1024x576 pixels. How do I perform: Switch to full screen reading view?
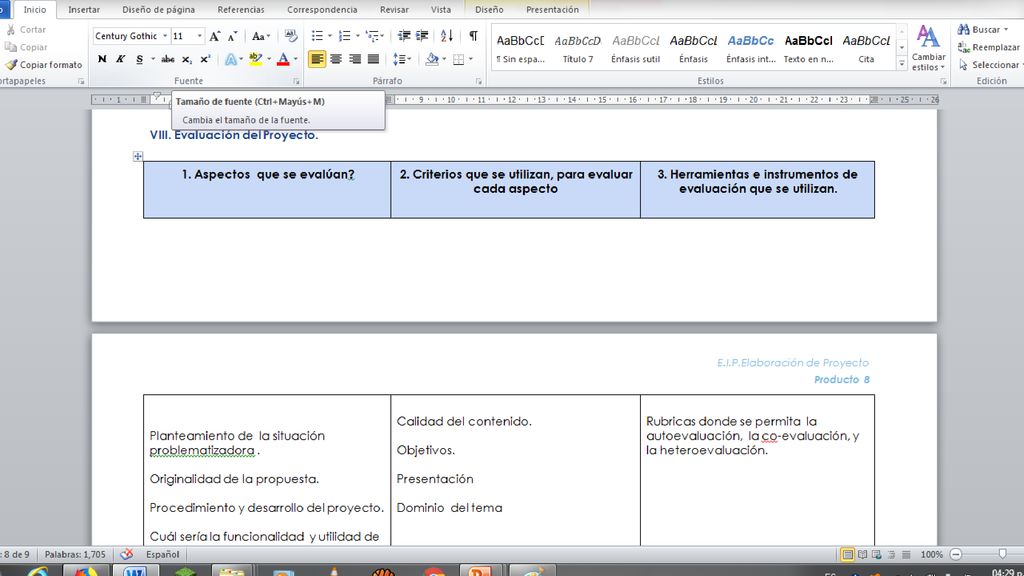pos(863,554)
